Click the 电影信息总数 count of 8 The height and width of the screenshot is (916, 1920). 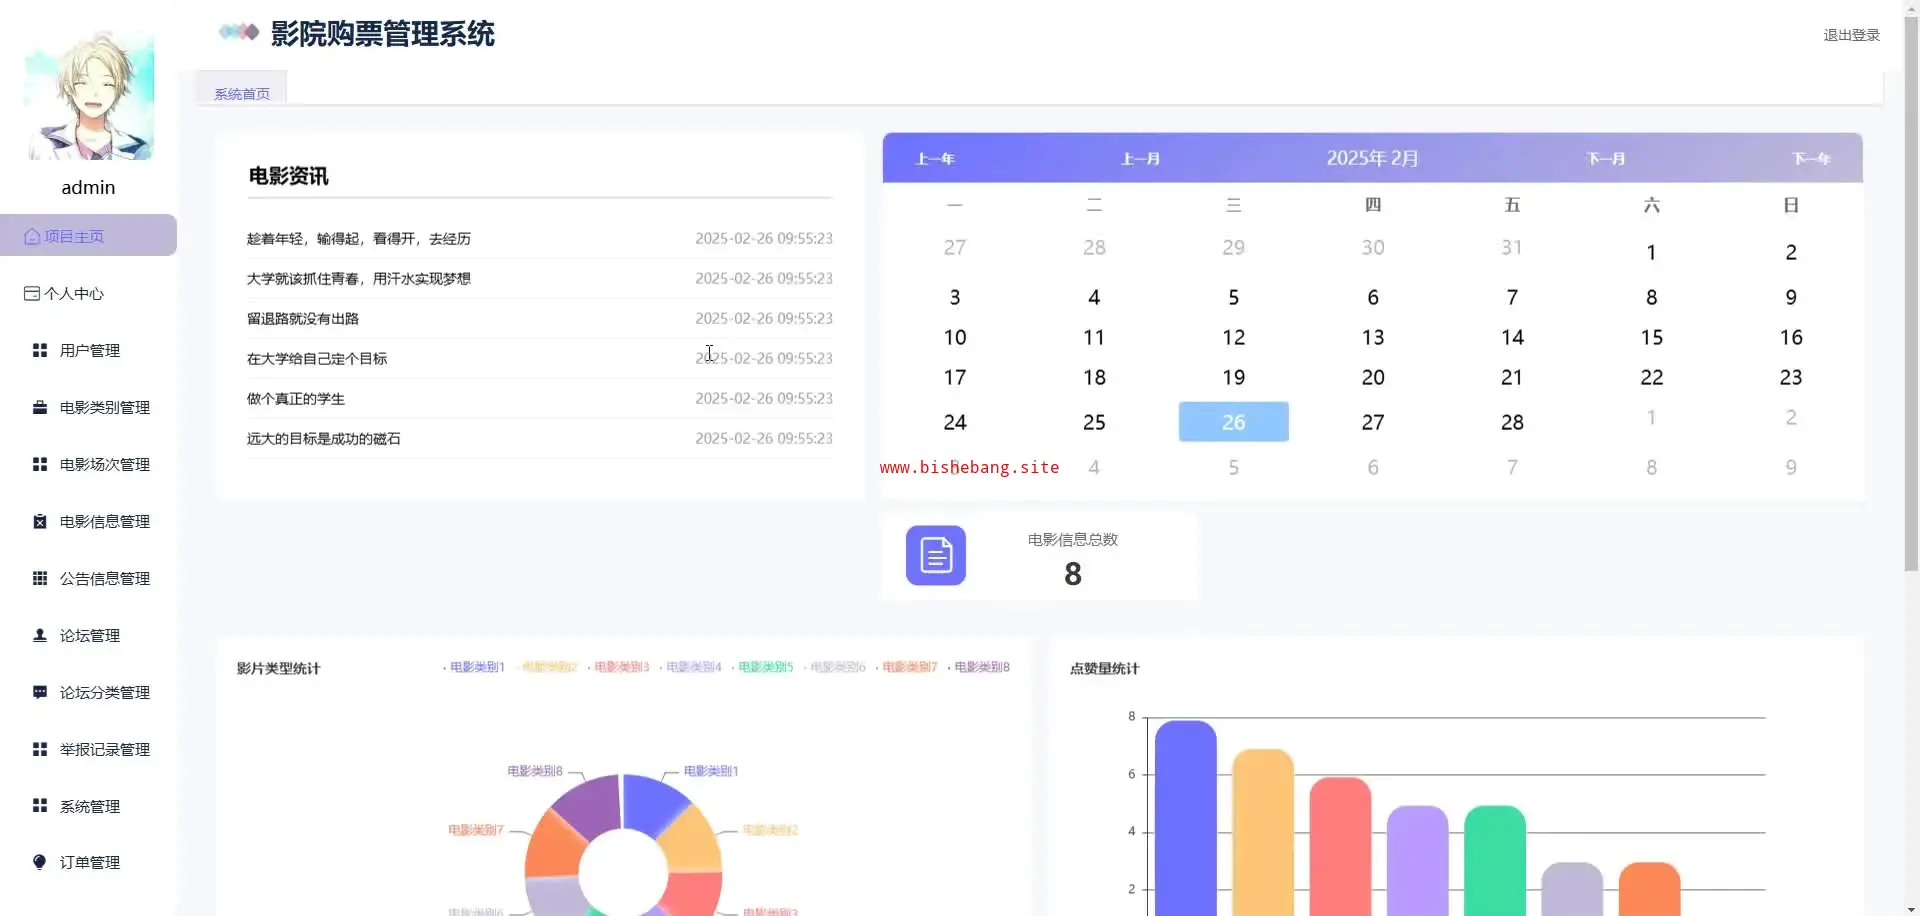point(1073,574)
